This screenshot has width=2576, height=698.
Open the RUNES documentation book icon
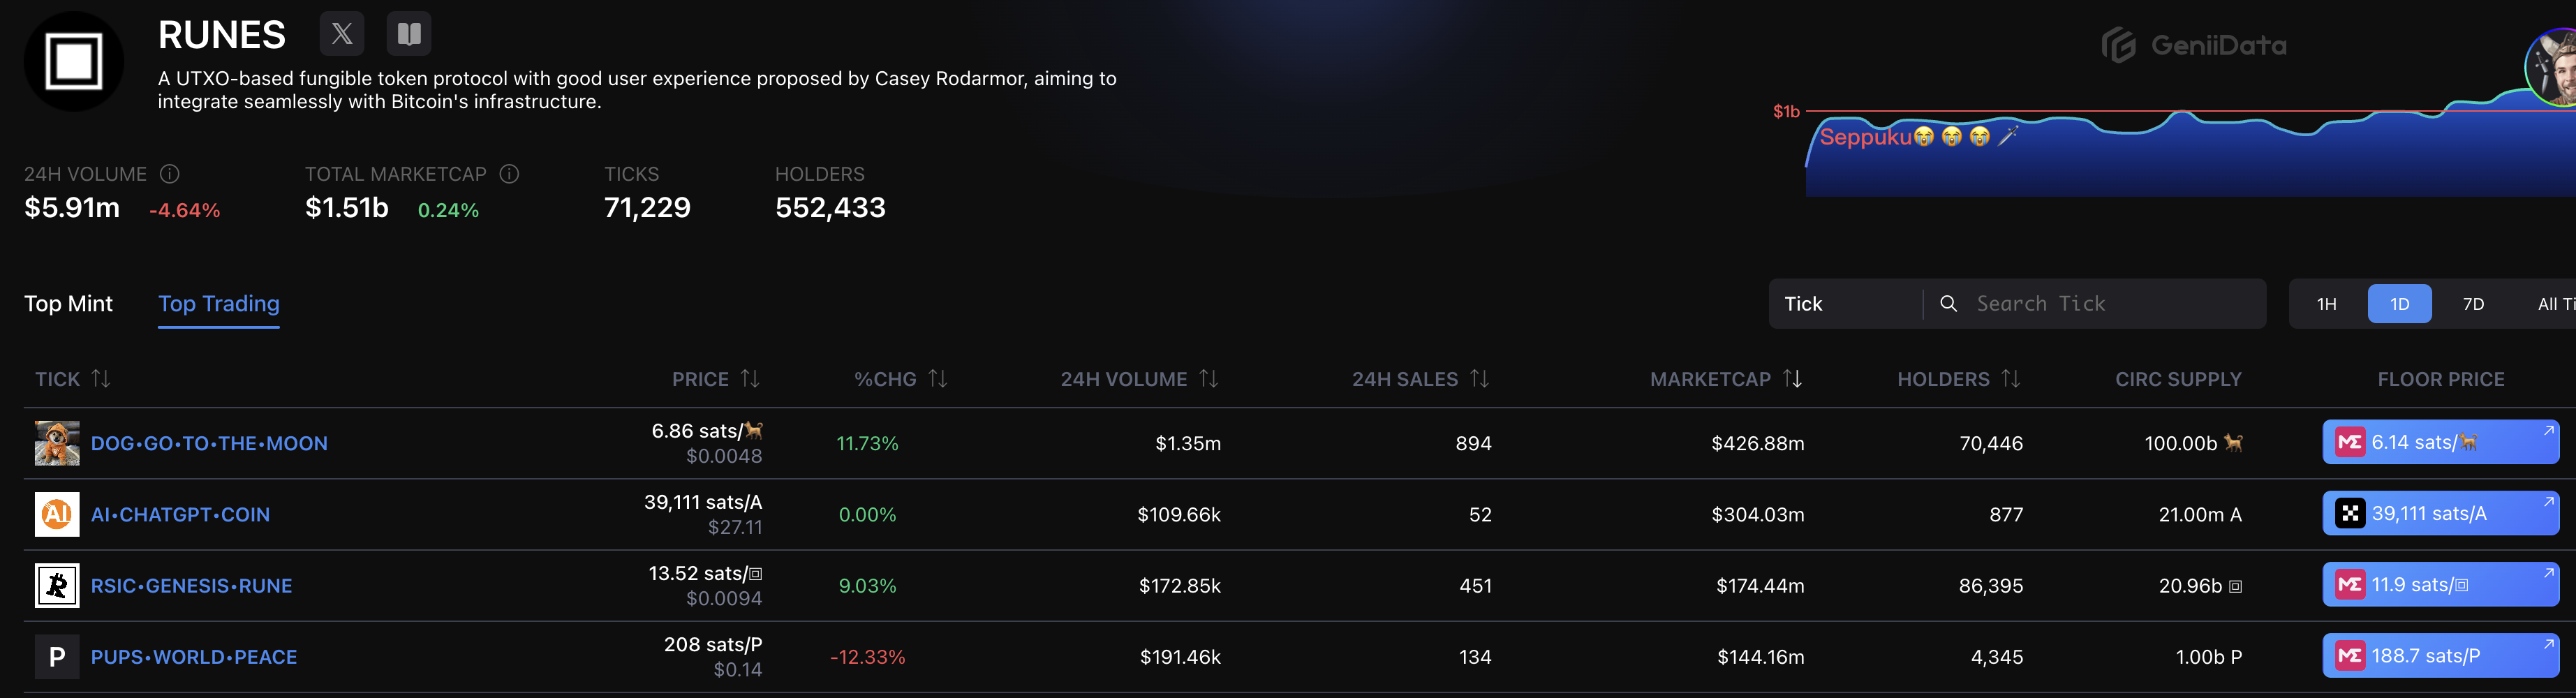pyautogui.click(x=409, y=34)
